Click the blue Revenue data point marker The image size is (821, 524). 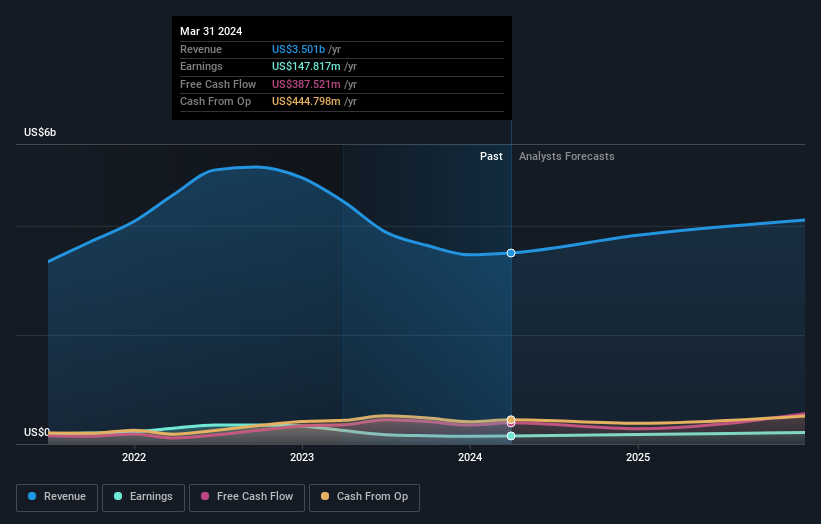(x=511, y=253)
